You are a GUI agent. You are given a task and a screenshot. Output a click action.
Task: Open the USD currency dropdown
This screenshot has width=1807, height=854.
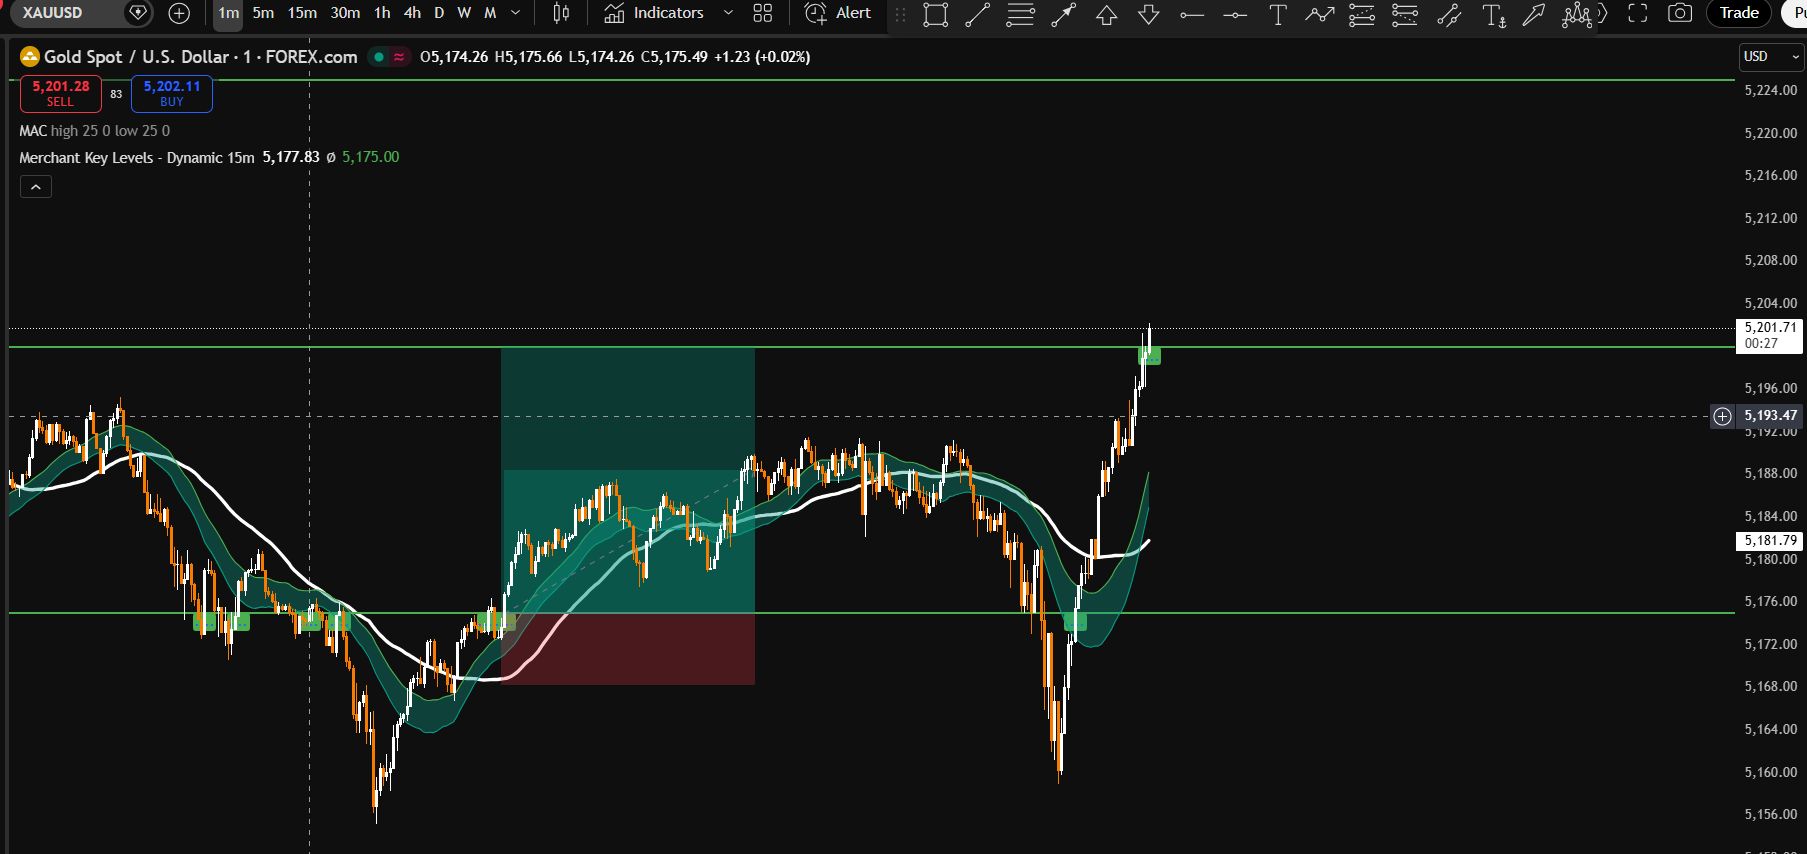tap(1769, 57)
